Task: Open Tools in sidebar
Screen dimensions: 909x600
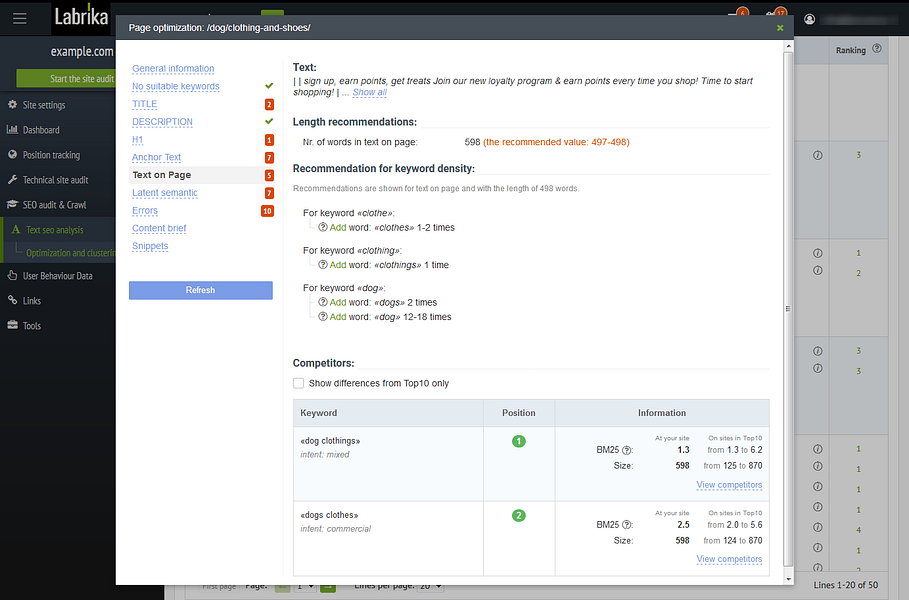Action: point(32,326)
